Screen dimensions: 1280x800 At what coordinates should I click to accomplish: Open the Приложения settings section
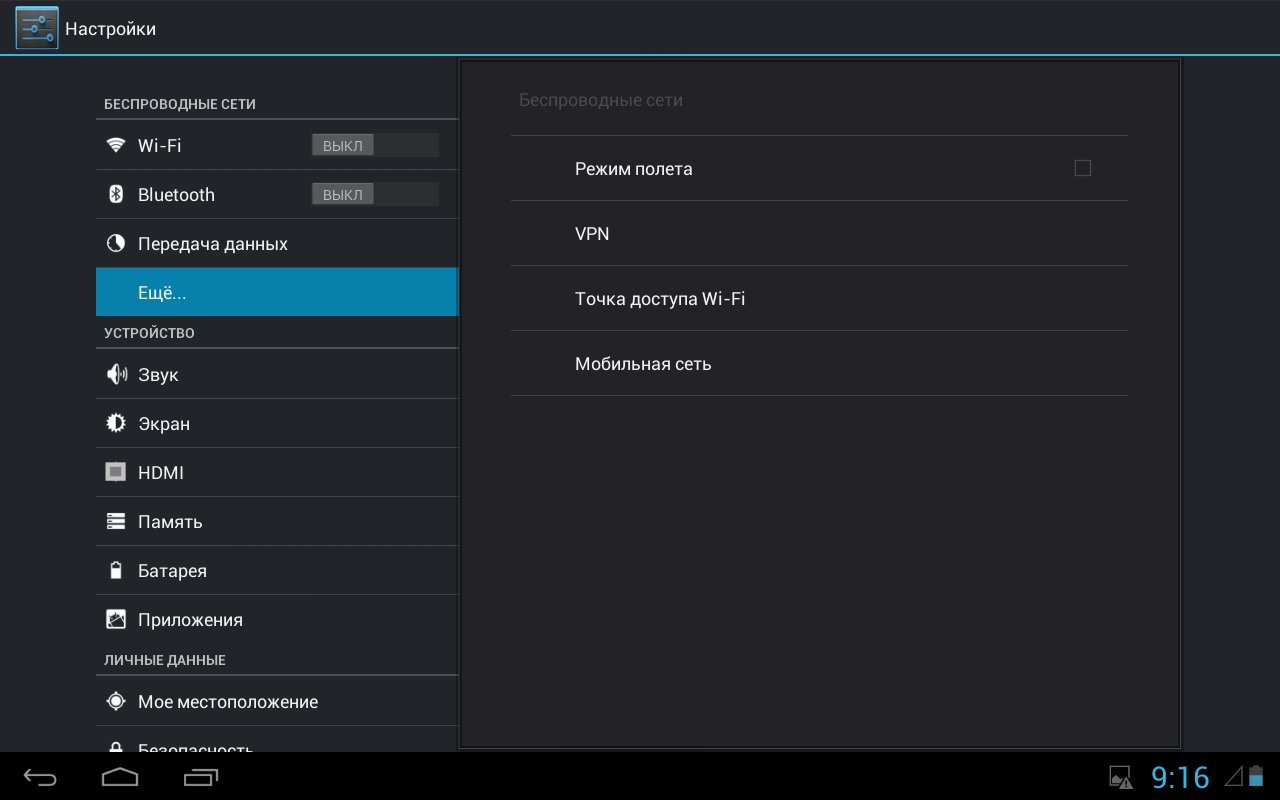click(x=276, y=620)
